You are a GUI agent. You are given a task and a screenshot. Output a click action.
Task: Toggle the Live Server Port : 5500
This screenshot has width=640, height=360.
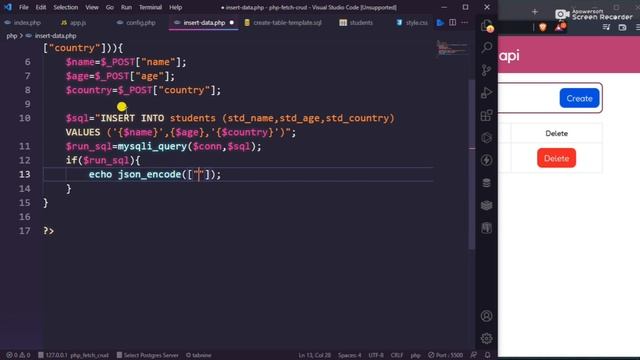(445, 355)
